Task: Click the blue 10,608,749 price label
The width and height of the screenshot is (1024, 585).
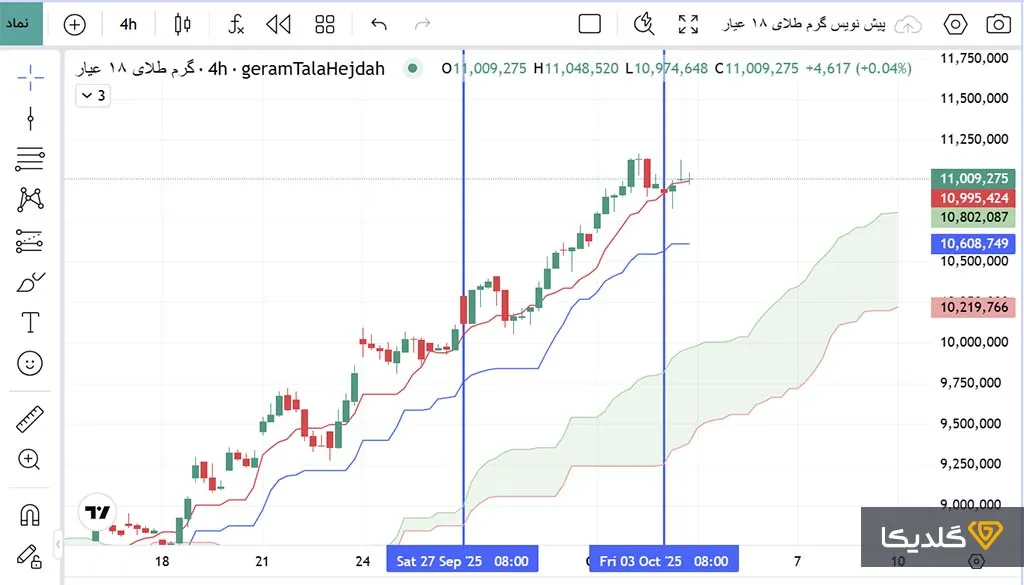Action: 974,243
